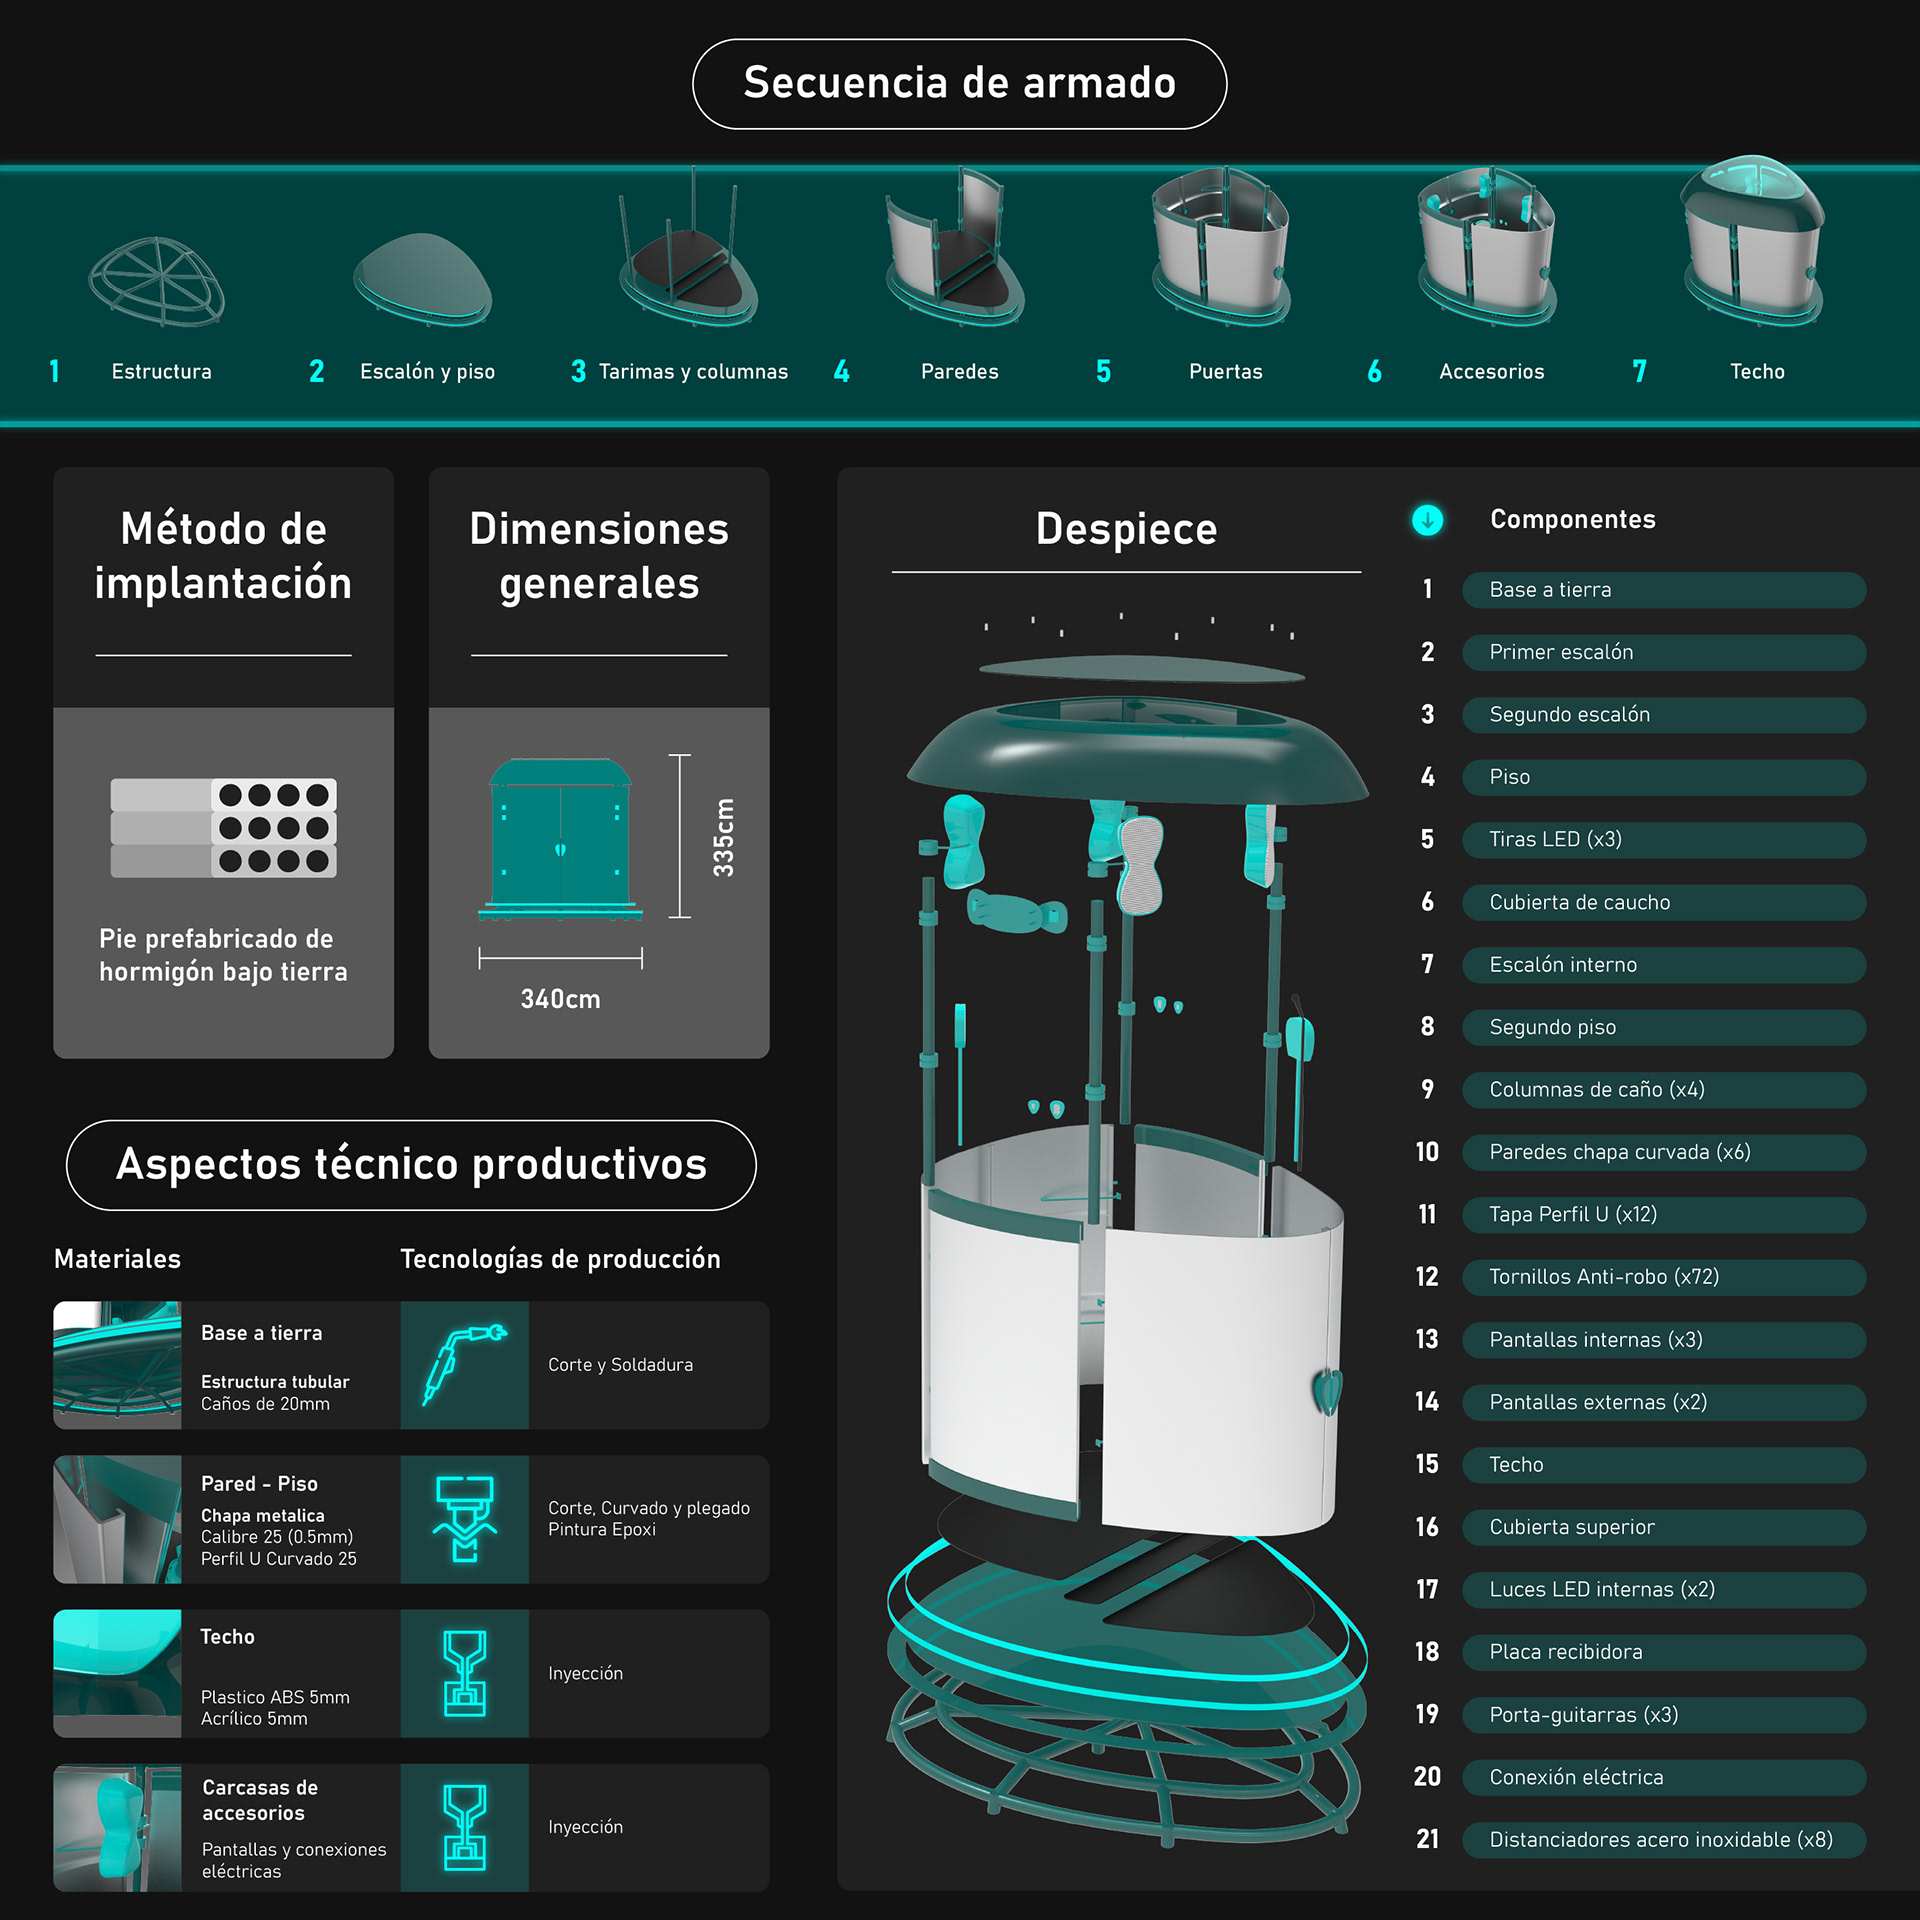Click the teal booth dimension drawing
The width and height of the screenshot is (1920, 1920).
tap(560, 838)
